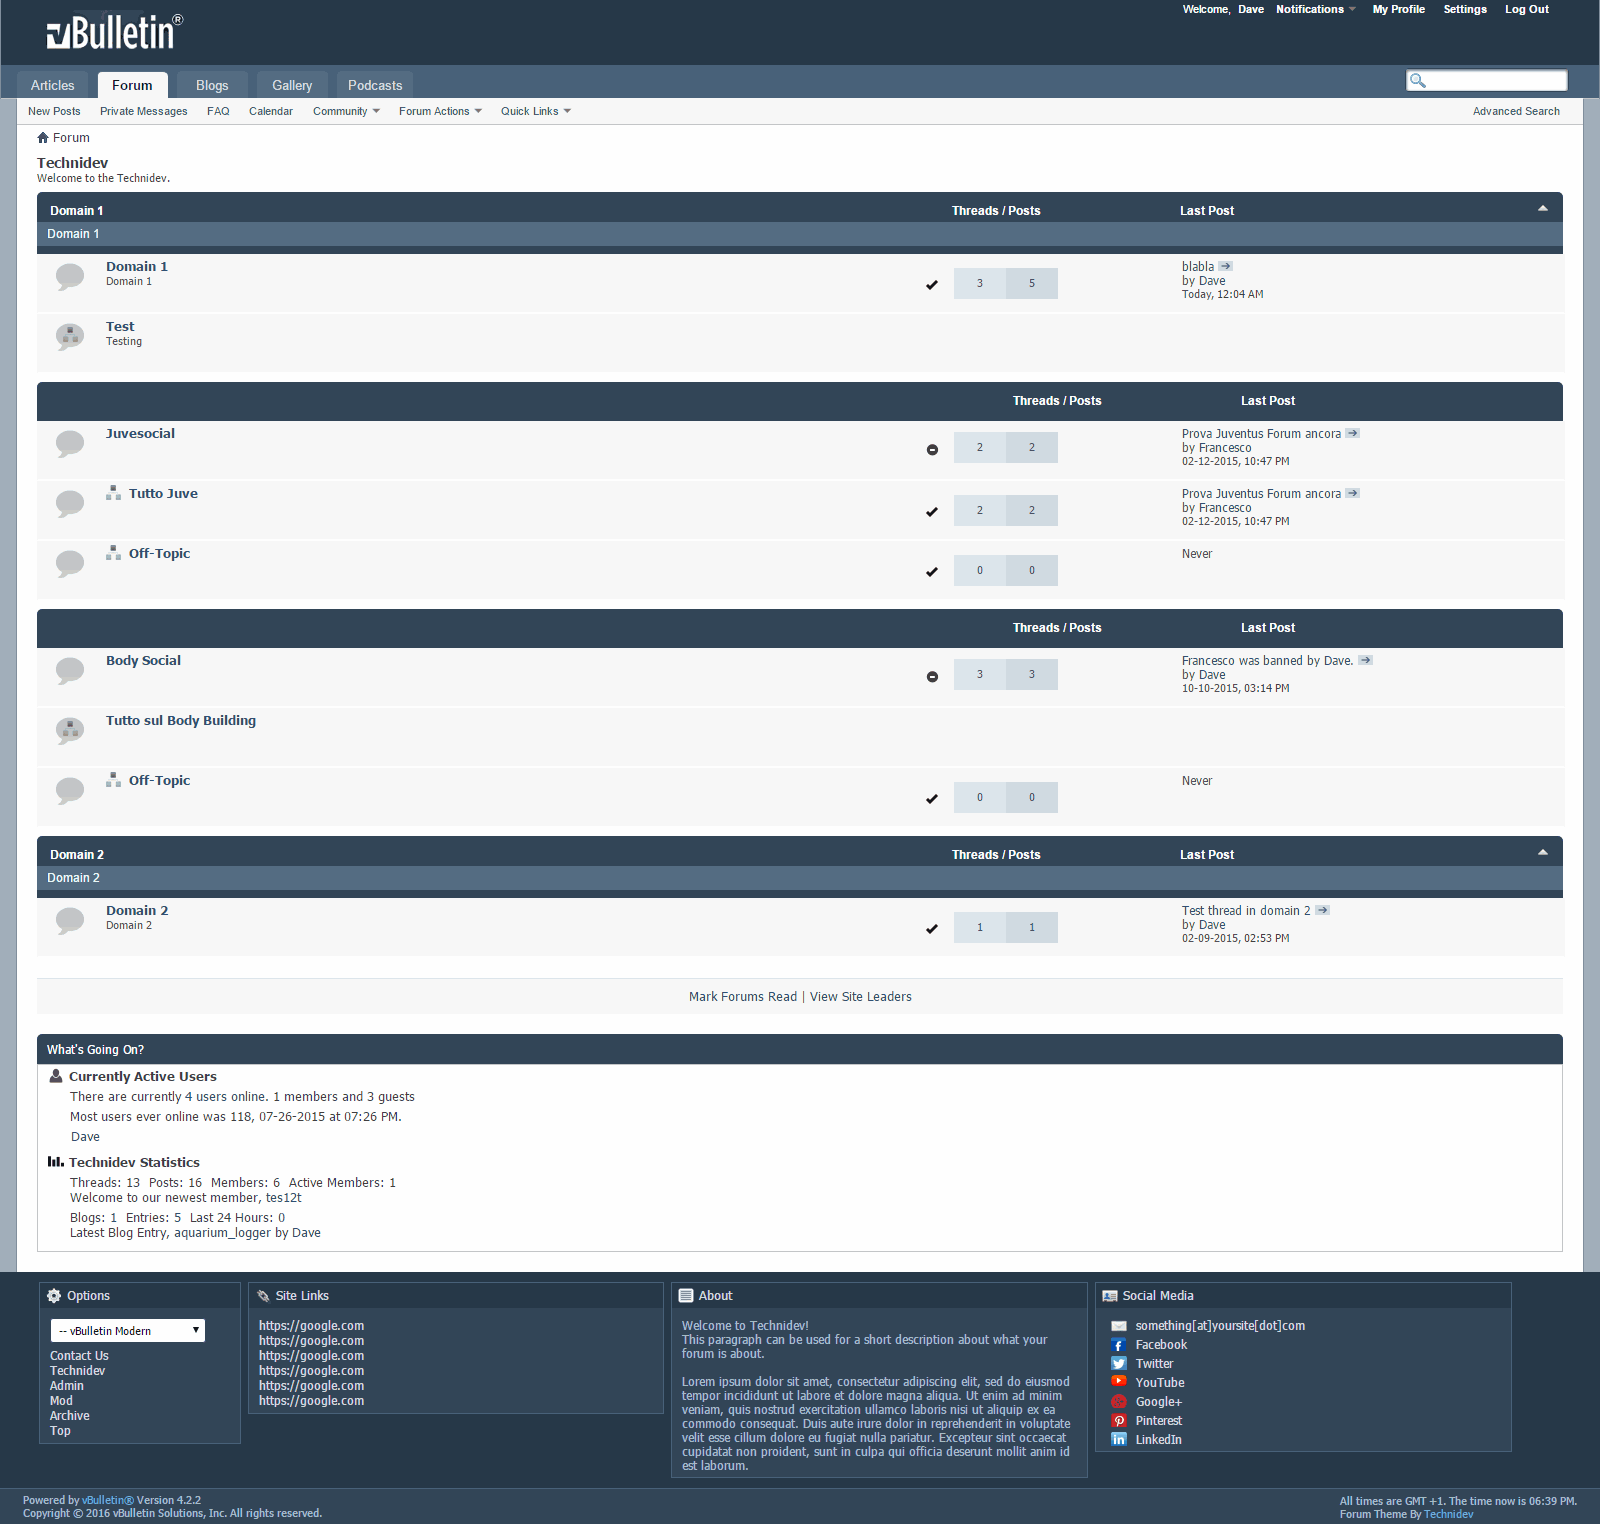Screen dimensions: 1600x1524
Task: Click the Domain 1 forum speech bubble icon
Action: click(70, 276)
